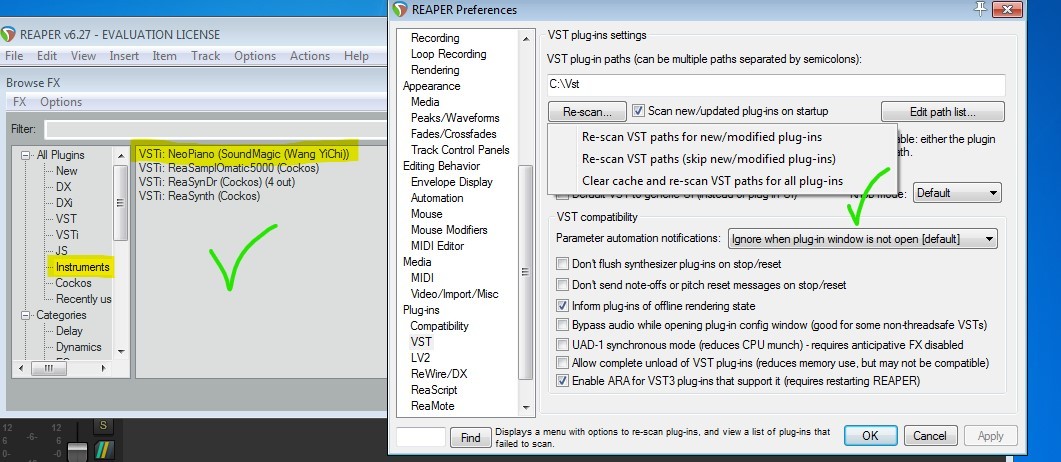Click the Apply button
Image resolution: width=1061 pixels, height=462 pixels.
[991, 436]
